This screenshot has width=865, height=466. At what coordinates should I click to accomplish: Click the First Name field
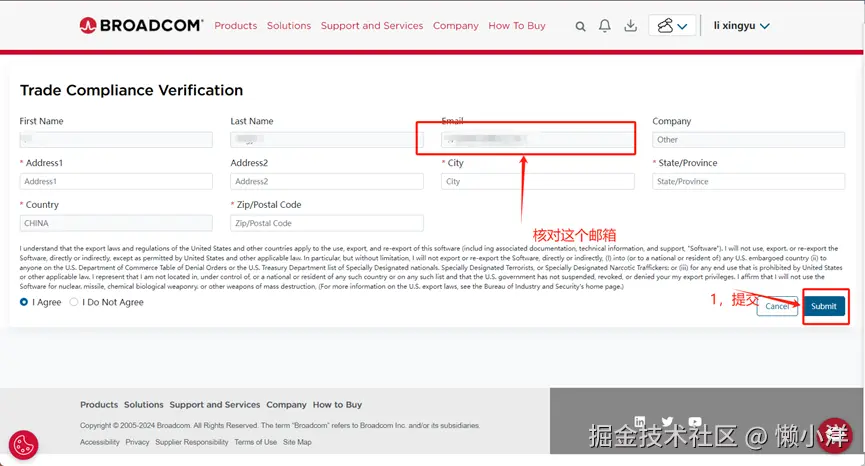click(x=116, y=140)
